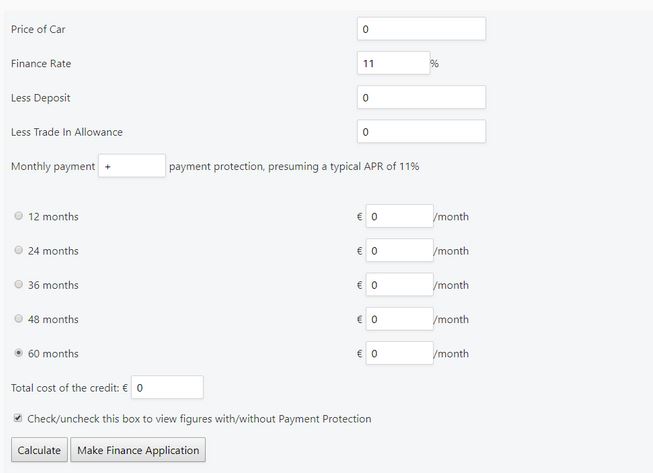Click the Total cost of credit field
The height and width of the screenshot is (473, 653).
click(167, 387)
